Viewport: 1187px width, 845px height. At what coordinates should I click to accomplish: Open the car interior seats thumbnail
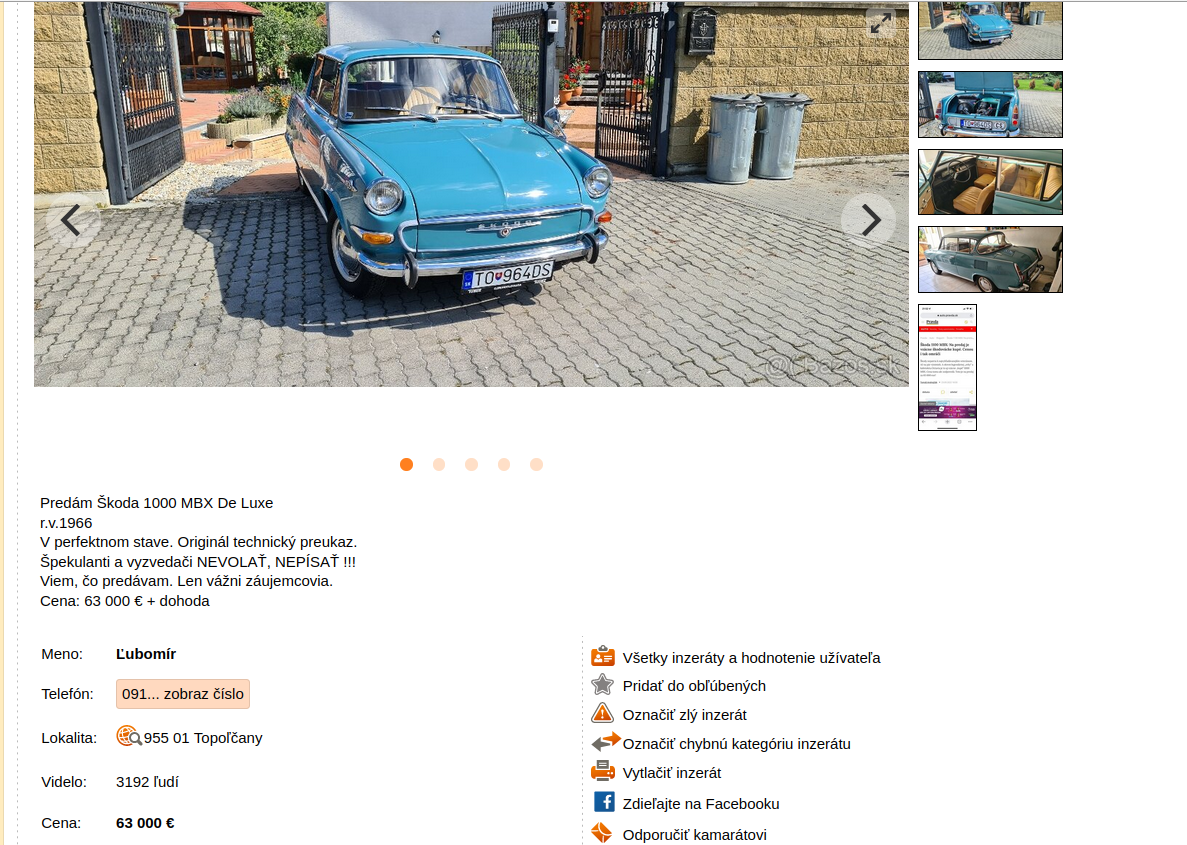[990, 182]
